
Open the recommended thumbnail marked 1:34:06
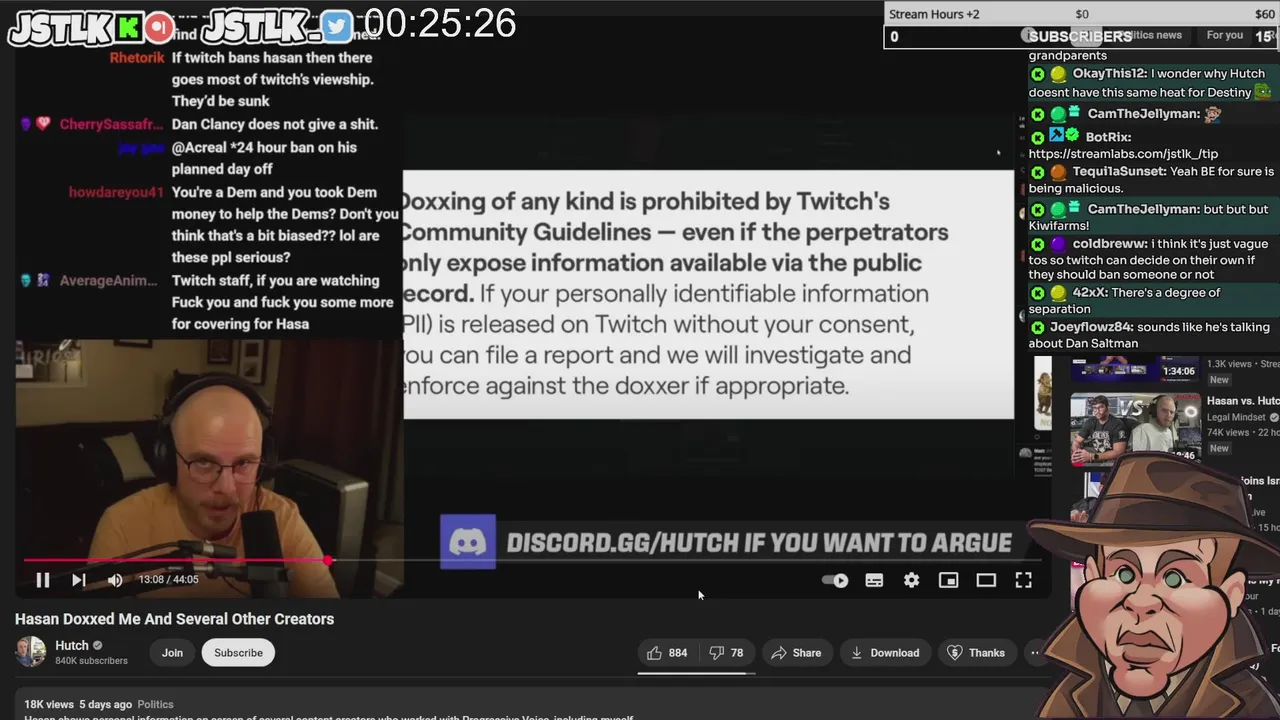(1135, 368)
